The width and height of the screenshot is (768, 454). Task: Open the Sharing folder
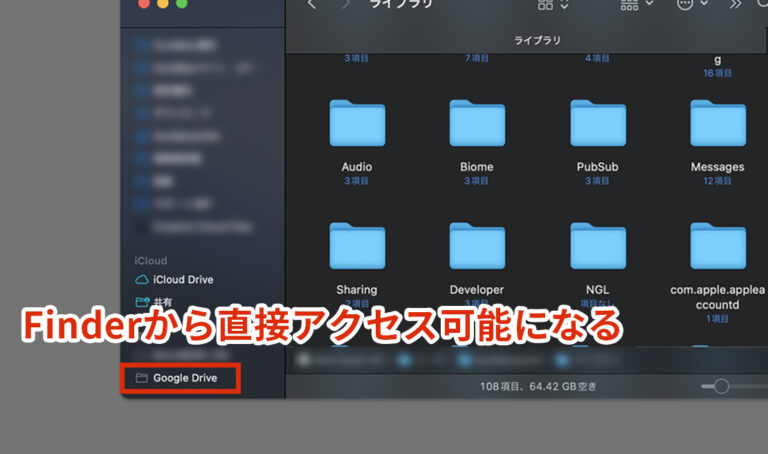[x=357, y=246]
